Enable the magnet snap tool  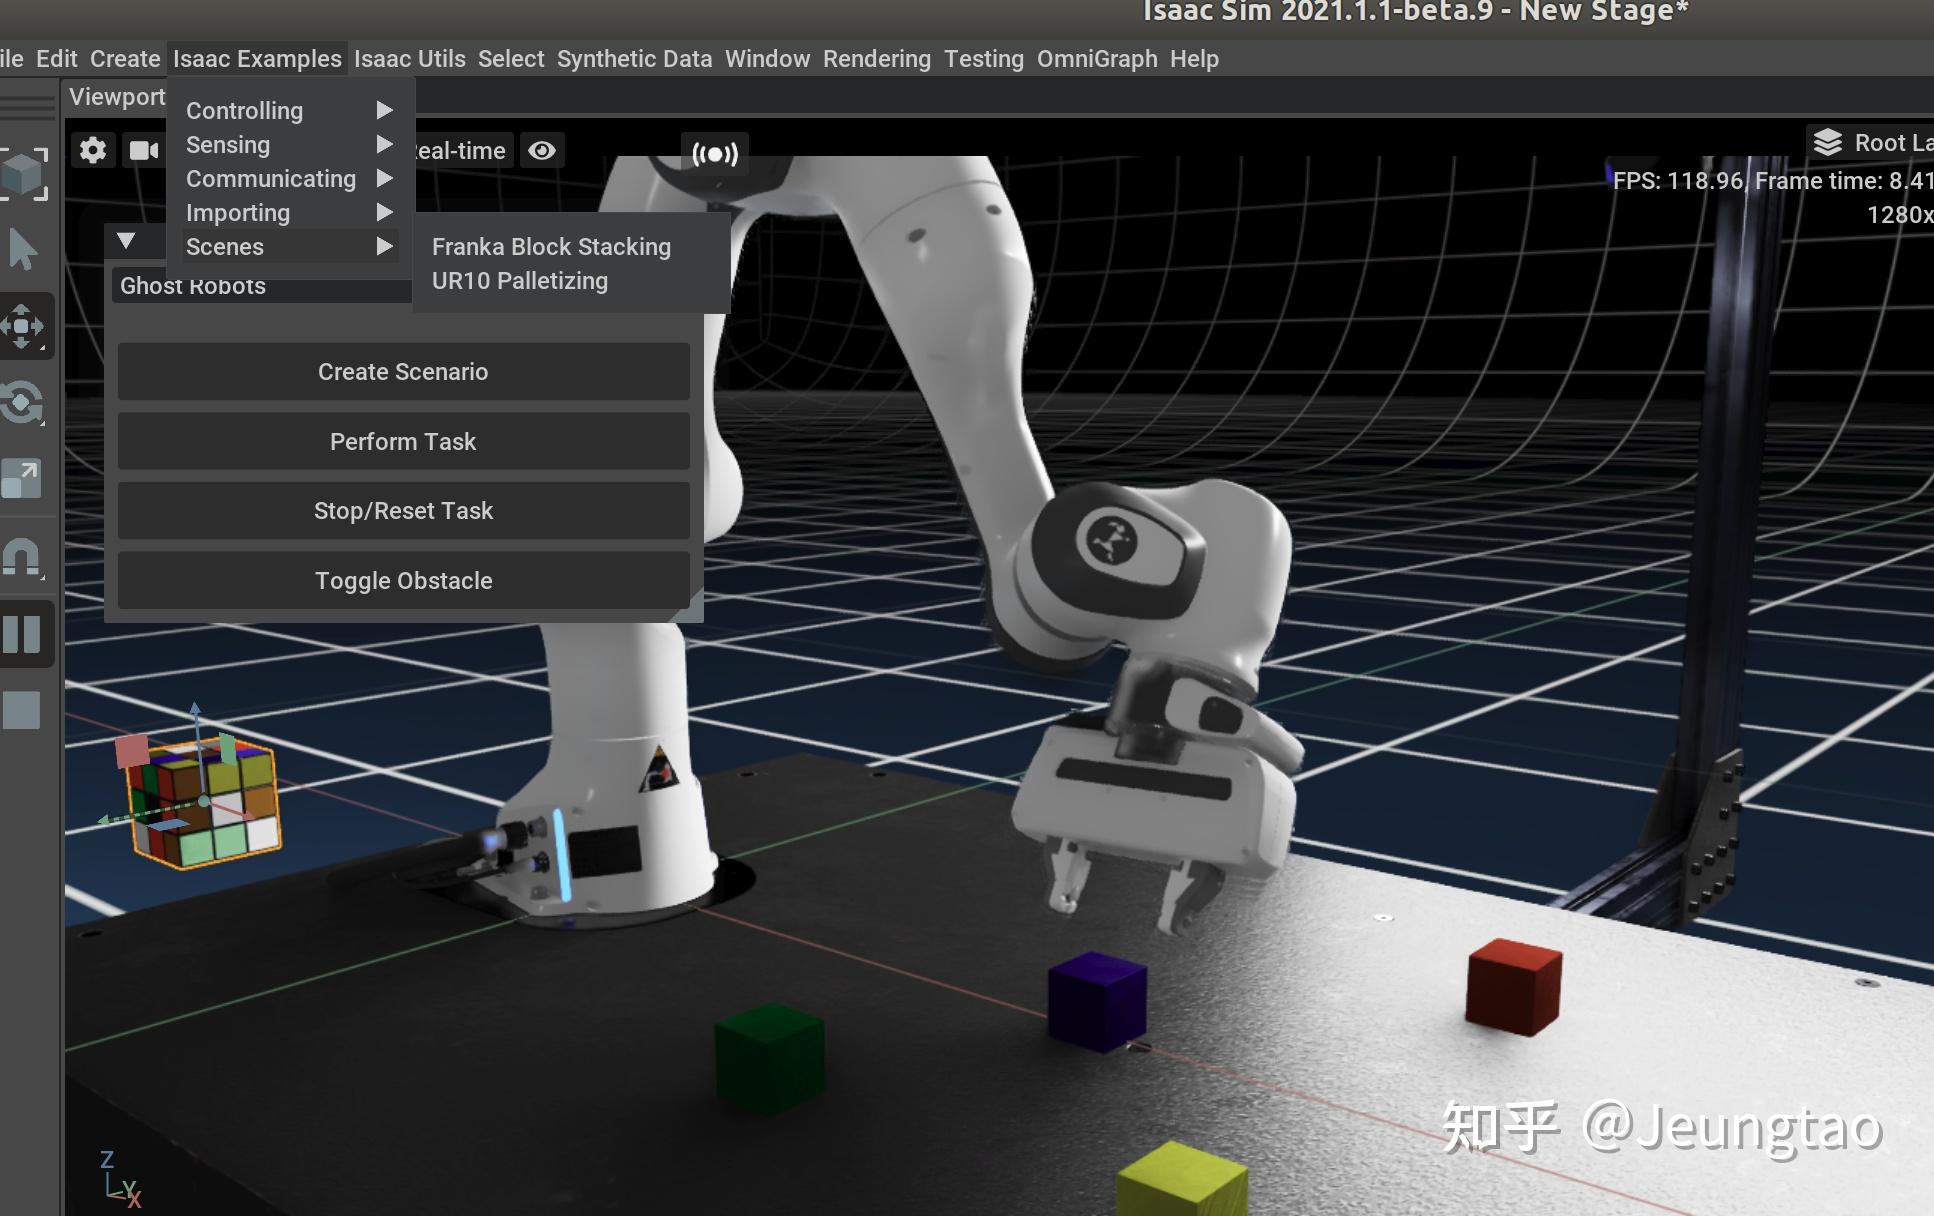(23, 557)
